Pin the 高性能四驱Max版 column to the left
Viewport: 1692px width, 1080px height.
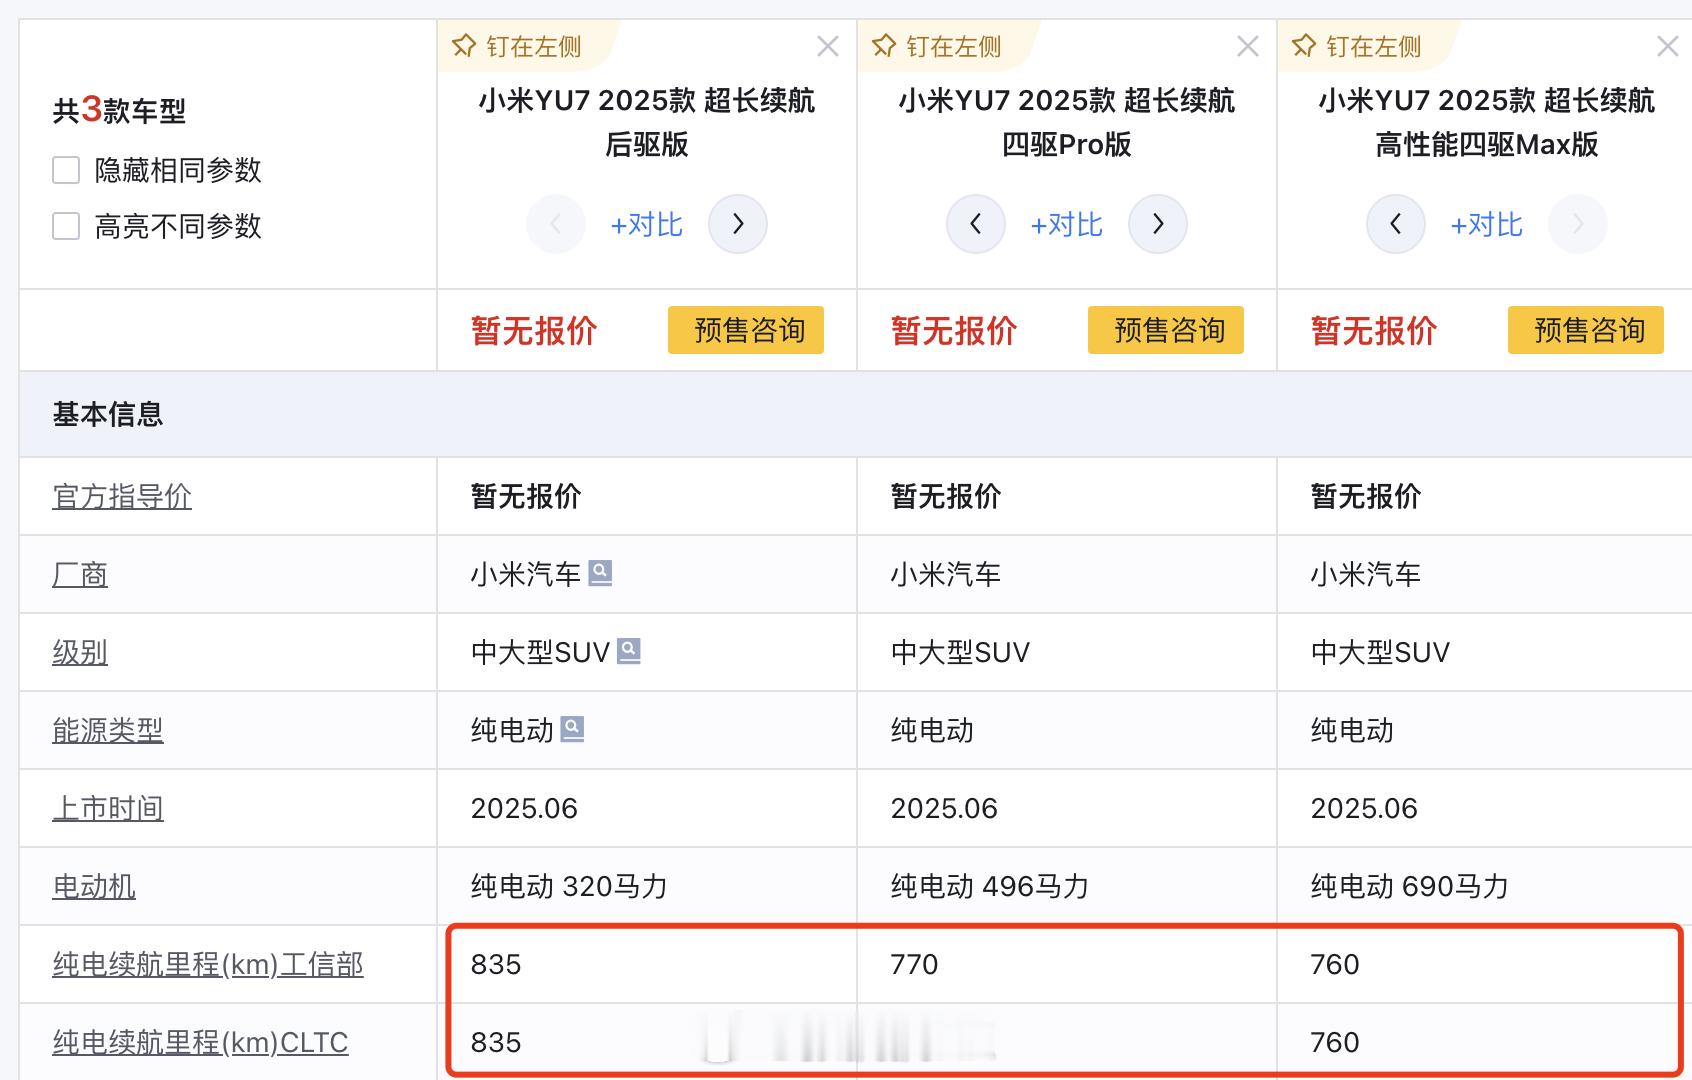coord(1357,46)
